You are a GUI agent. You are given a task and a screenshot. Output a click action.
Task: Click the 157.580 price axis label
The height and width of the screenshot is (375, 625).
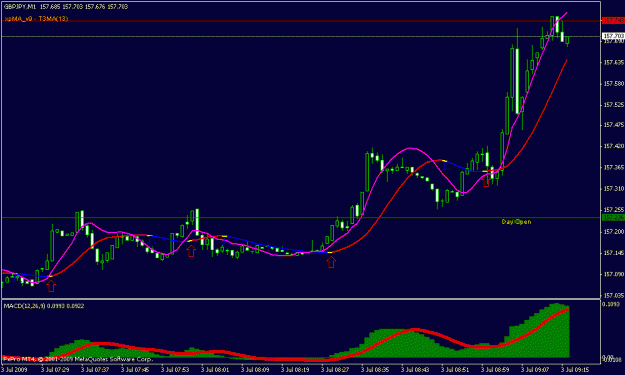pyautogui.click(x=614, y=84)
